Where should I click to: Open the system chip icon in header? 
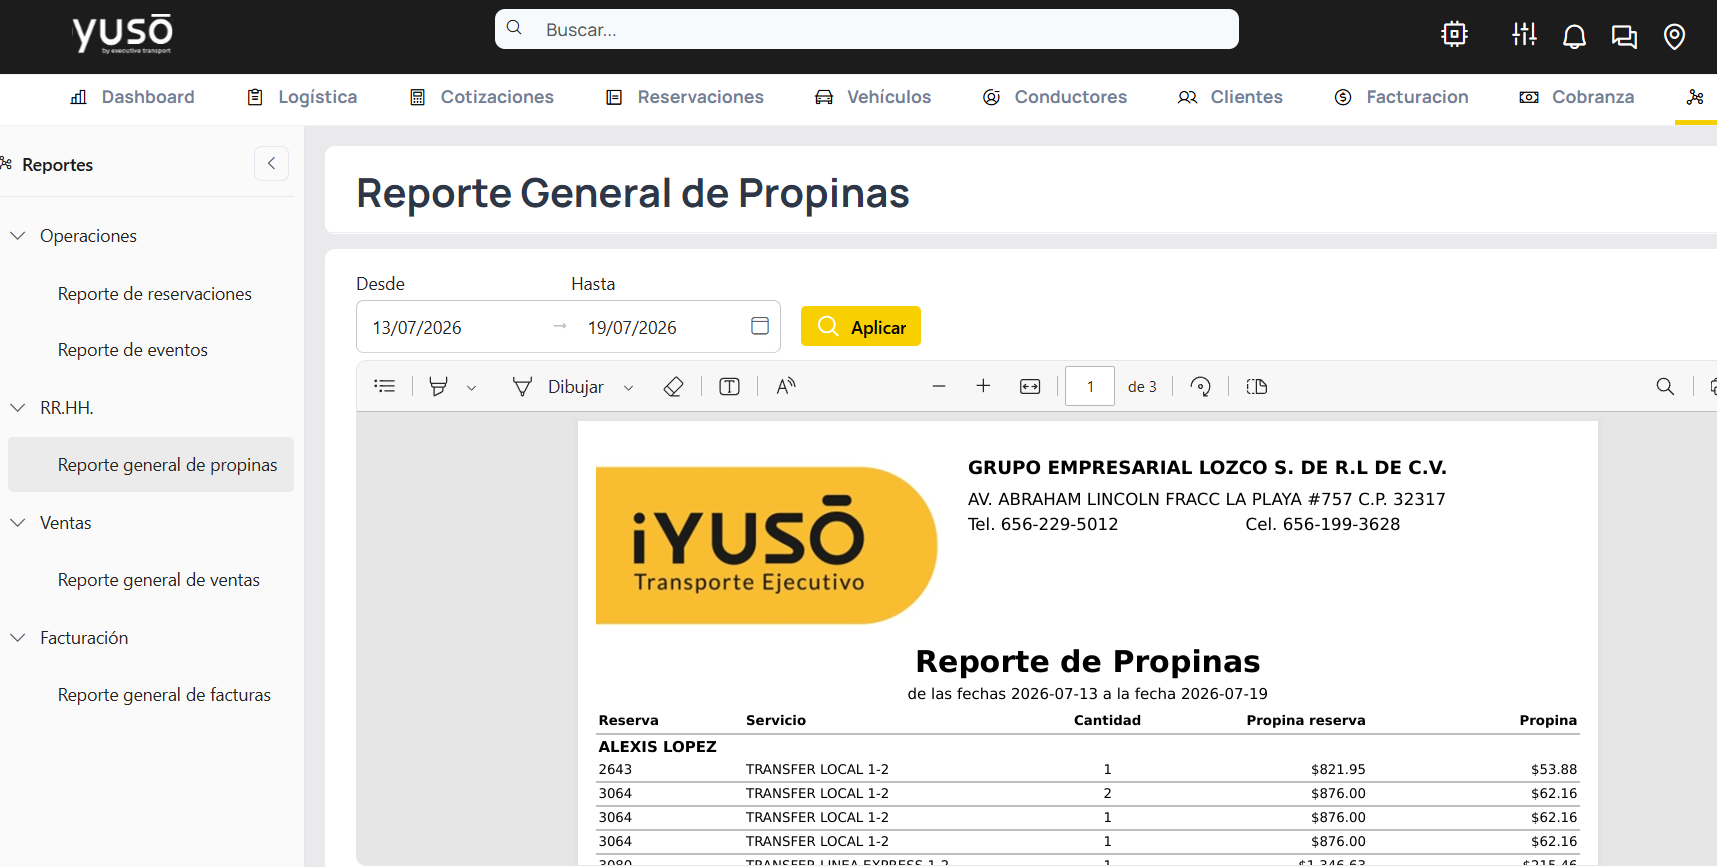pos(1454,35)
